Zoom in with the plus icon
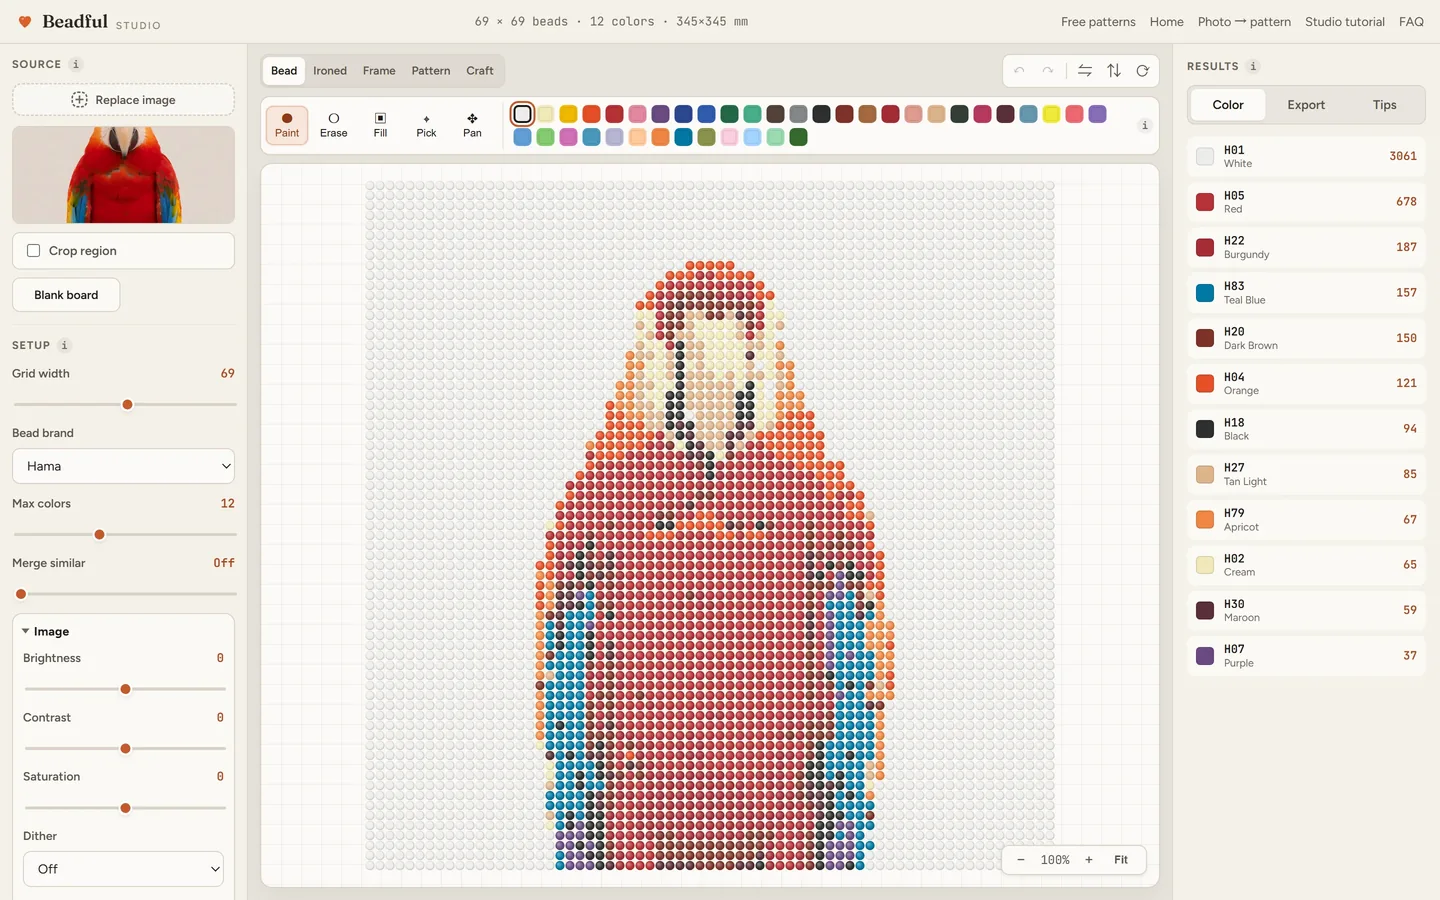 coord(1089,860)
